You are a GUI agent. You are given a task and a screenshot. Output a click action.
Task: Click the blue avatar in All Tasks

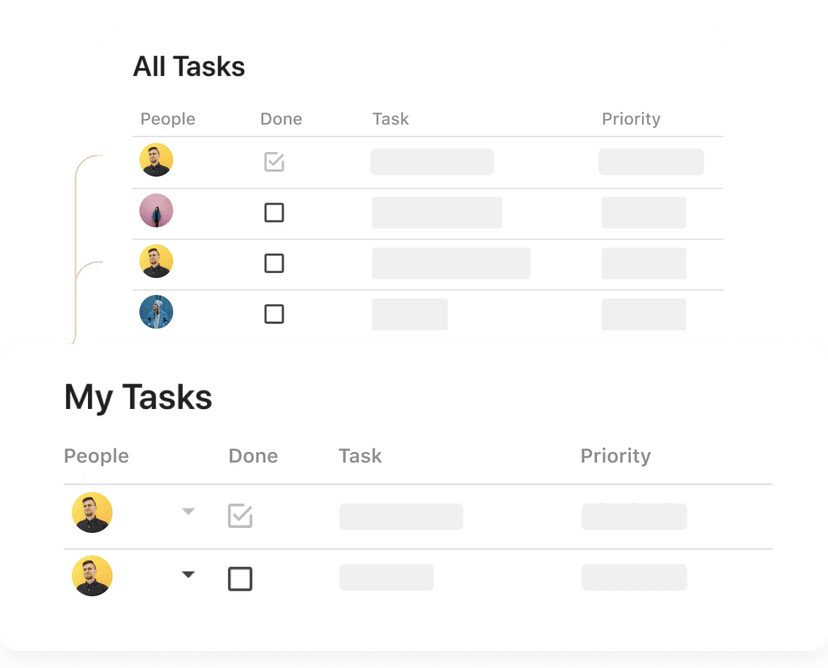point(156,313)
